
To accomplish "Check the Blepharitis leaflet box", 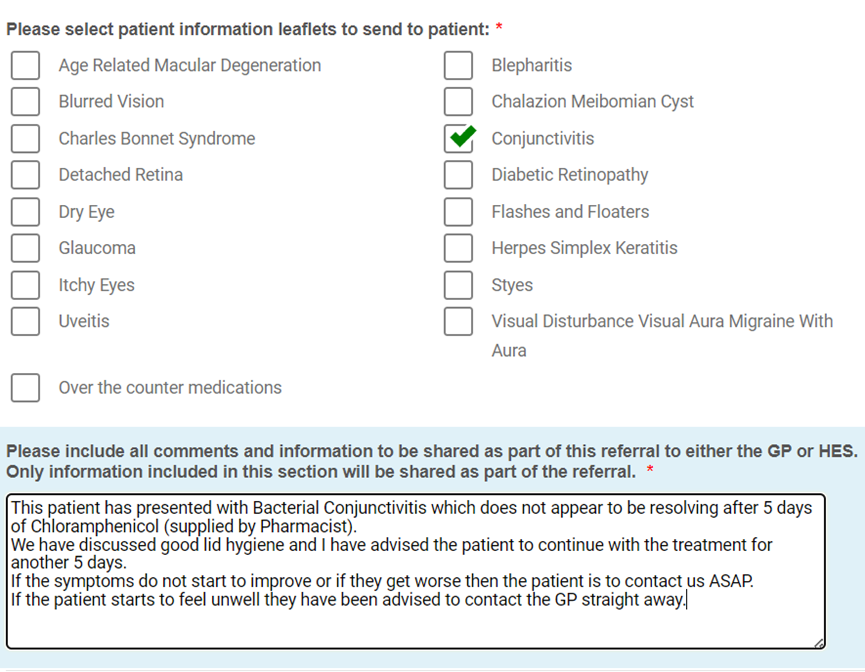I will (x=458, y=65).
